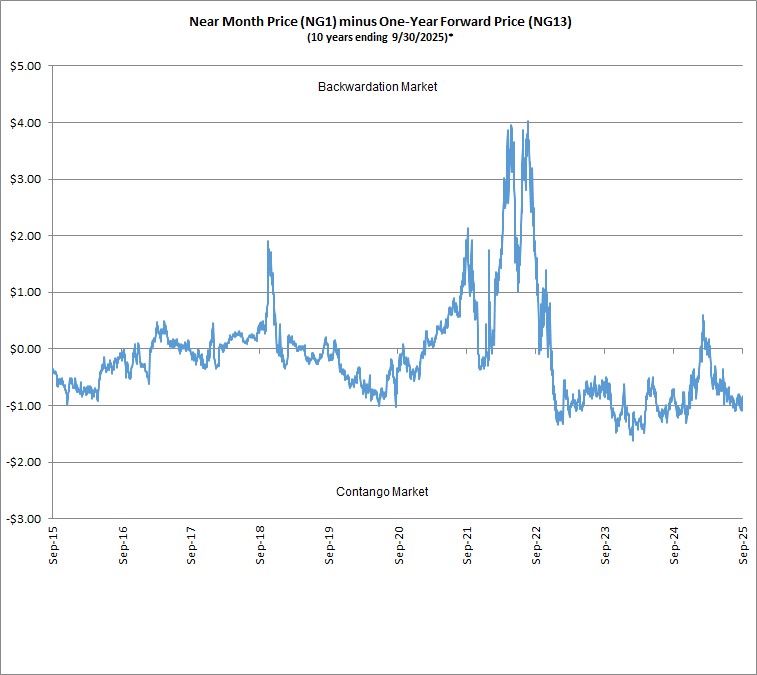Viewport: 757px width, 675px height.
Task: Click the 'Backwardation Market' label
Action: [x=378, y=87]
